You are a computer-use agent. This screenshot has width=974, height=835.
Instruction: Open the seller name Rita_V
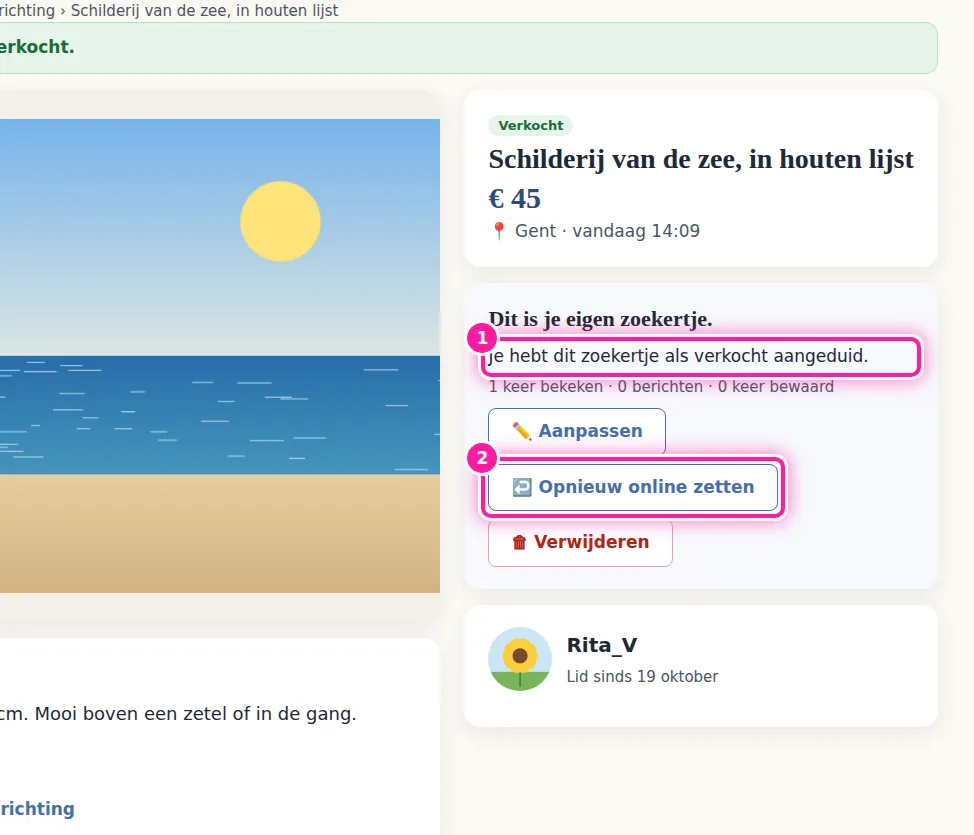click(x=602, y=646)
